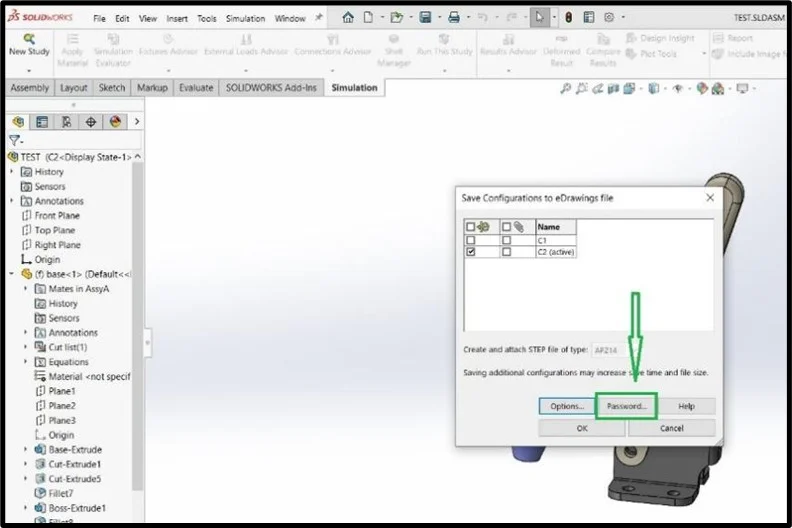Expand the top-level History folder in the tree
The height and width of the screenshot is (528, 792).
[12, 172]
